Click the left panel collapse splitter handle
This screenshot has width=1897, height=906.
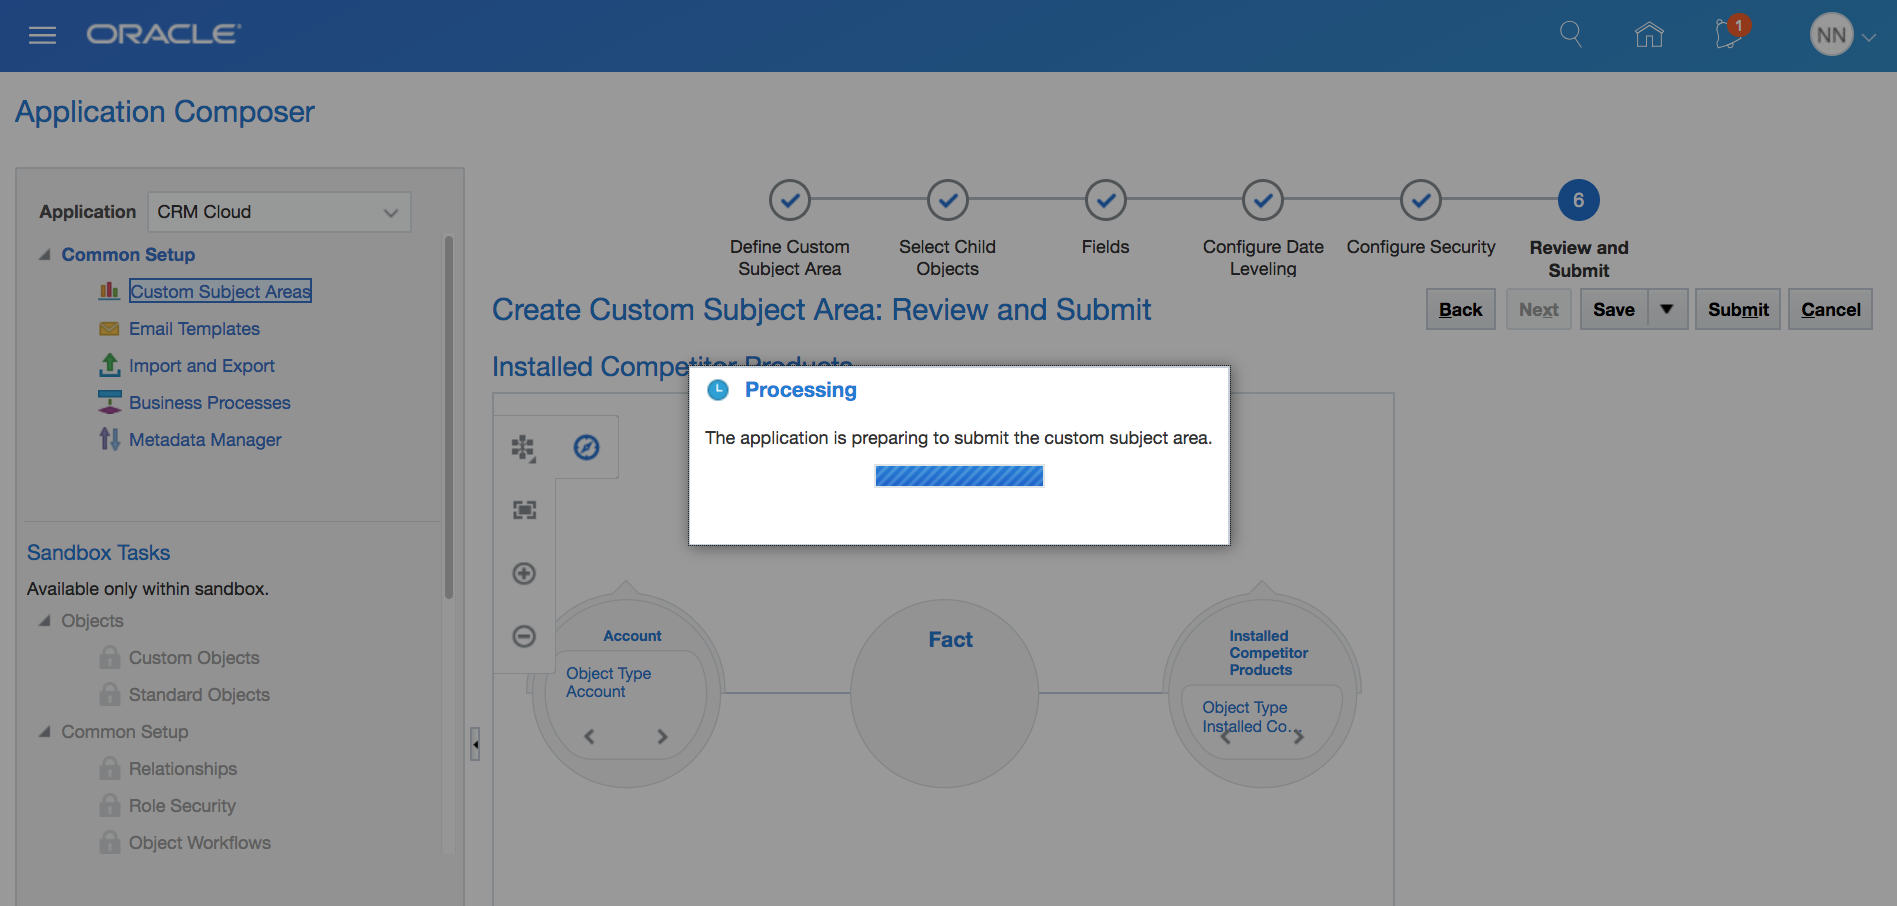pyautogui.click(x=475, y=744)
